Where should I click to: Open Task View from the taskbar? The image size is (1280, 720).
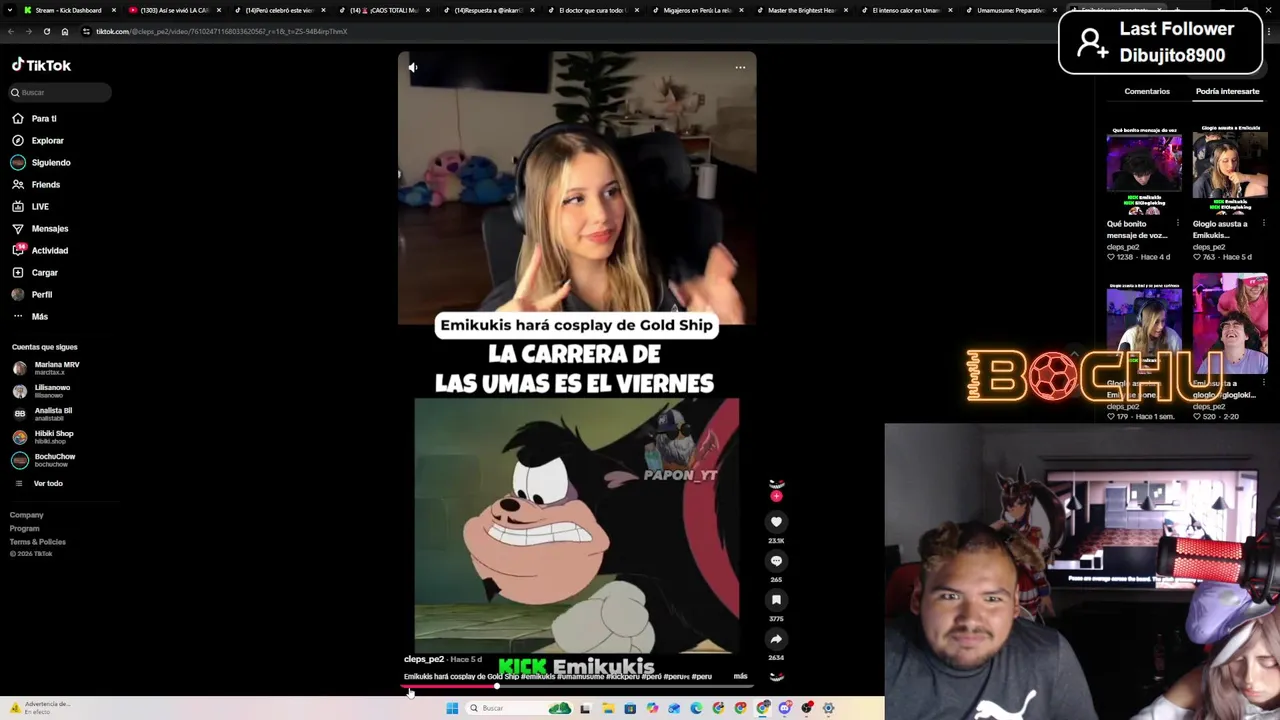click(585, 708)
